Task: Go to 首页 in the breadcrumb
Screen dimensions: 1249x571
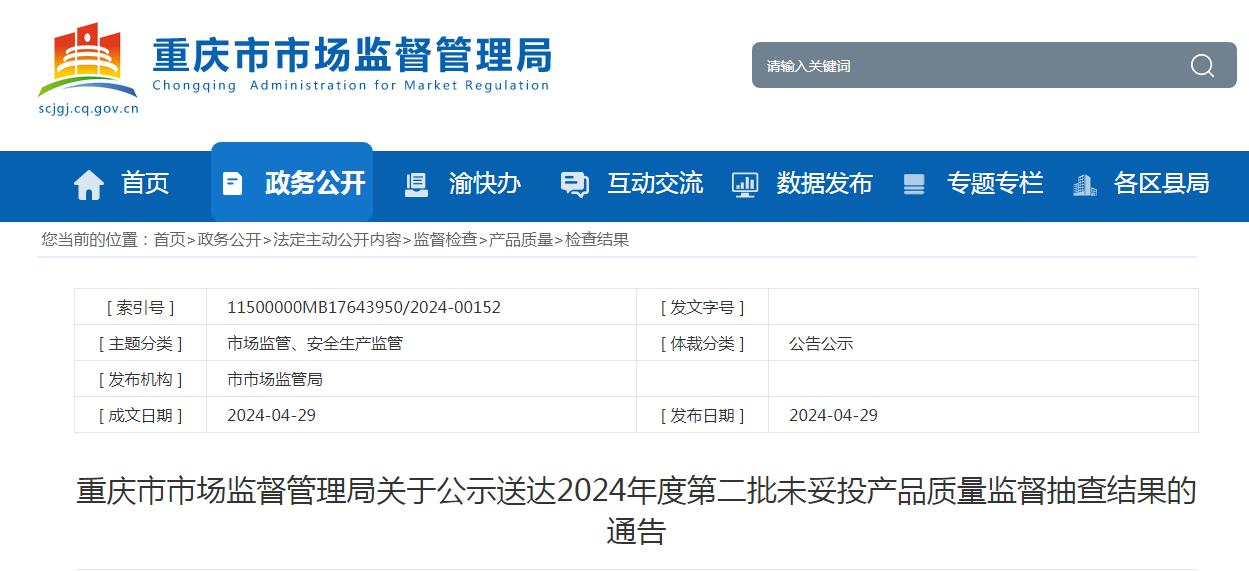Action: 169,240
